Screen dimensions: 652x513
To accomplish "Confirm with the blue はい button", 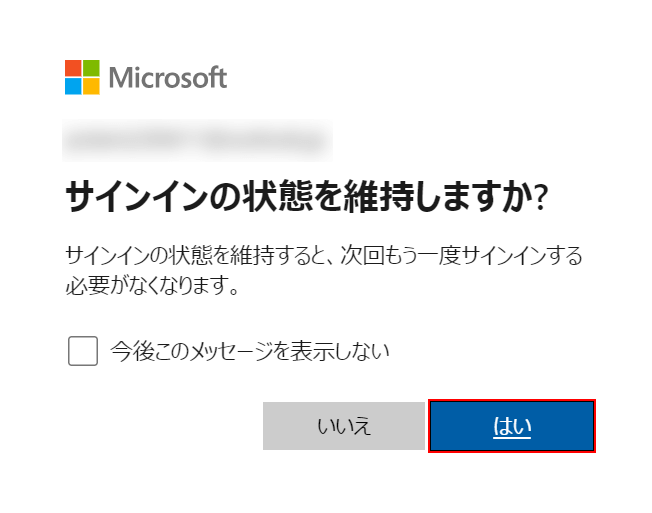I will 512,426.
